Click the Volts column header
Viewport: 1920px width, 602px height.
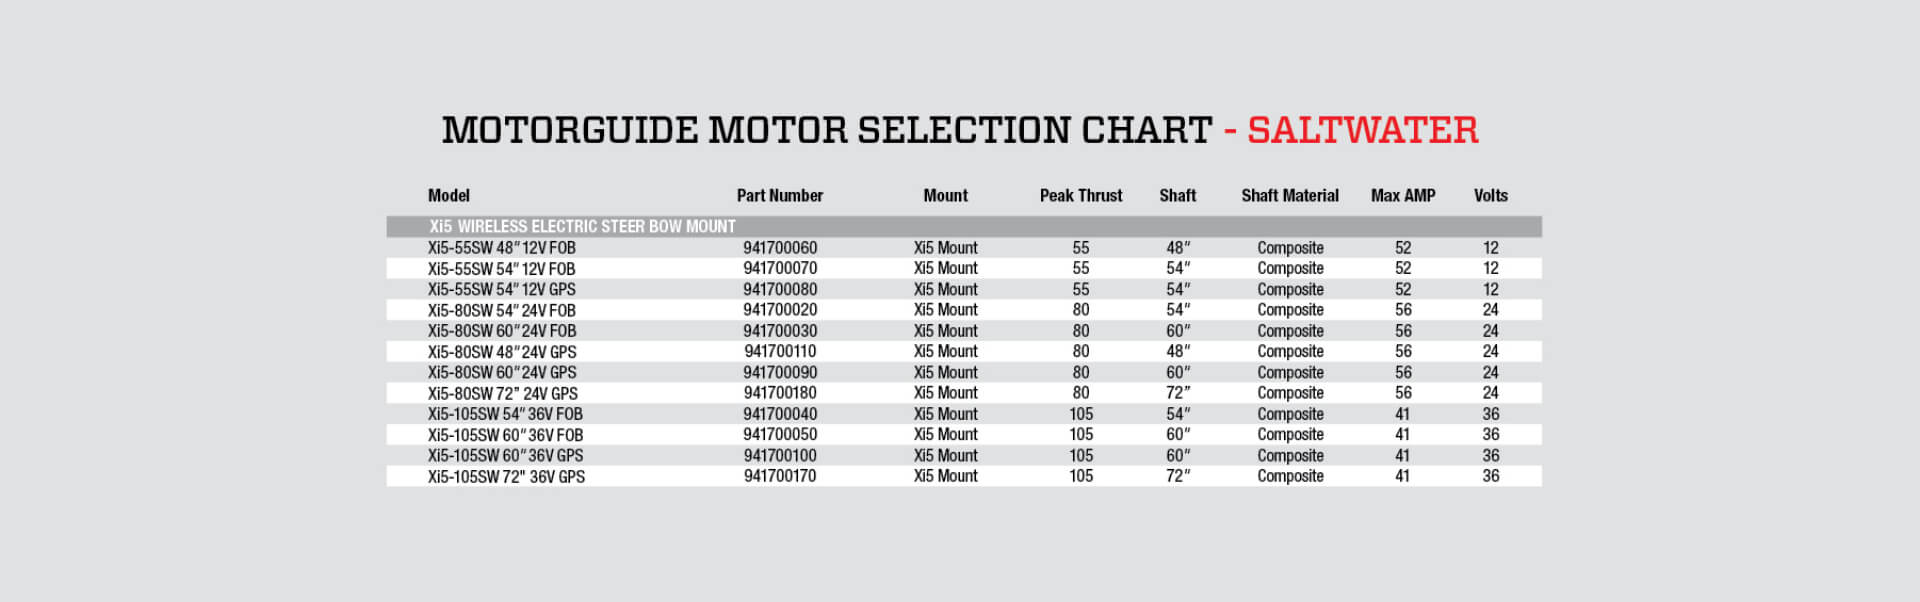1490,196
